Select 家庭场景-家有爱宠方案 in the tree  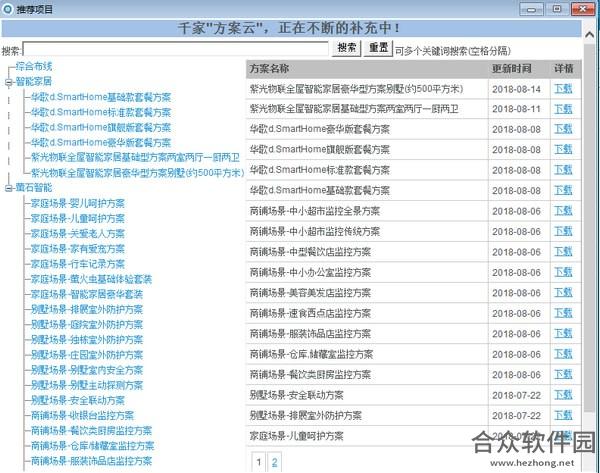[x=78, y=249]
